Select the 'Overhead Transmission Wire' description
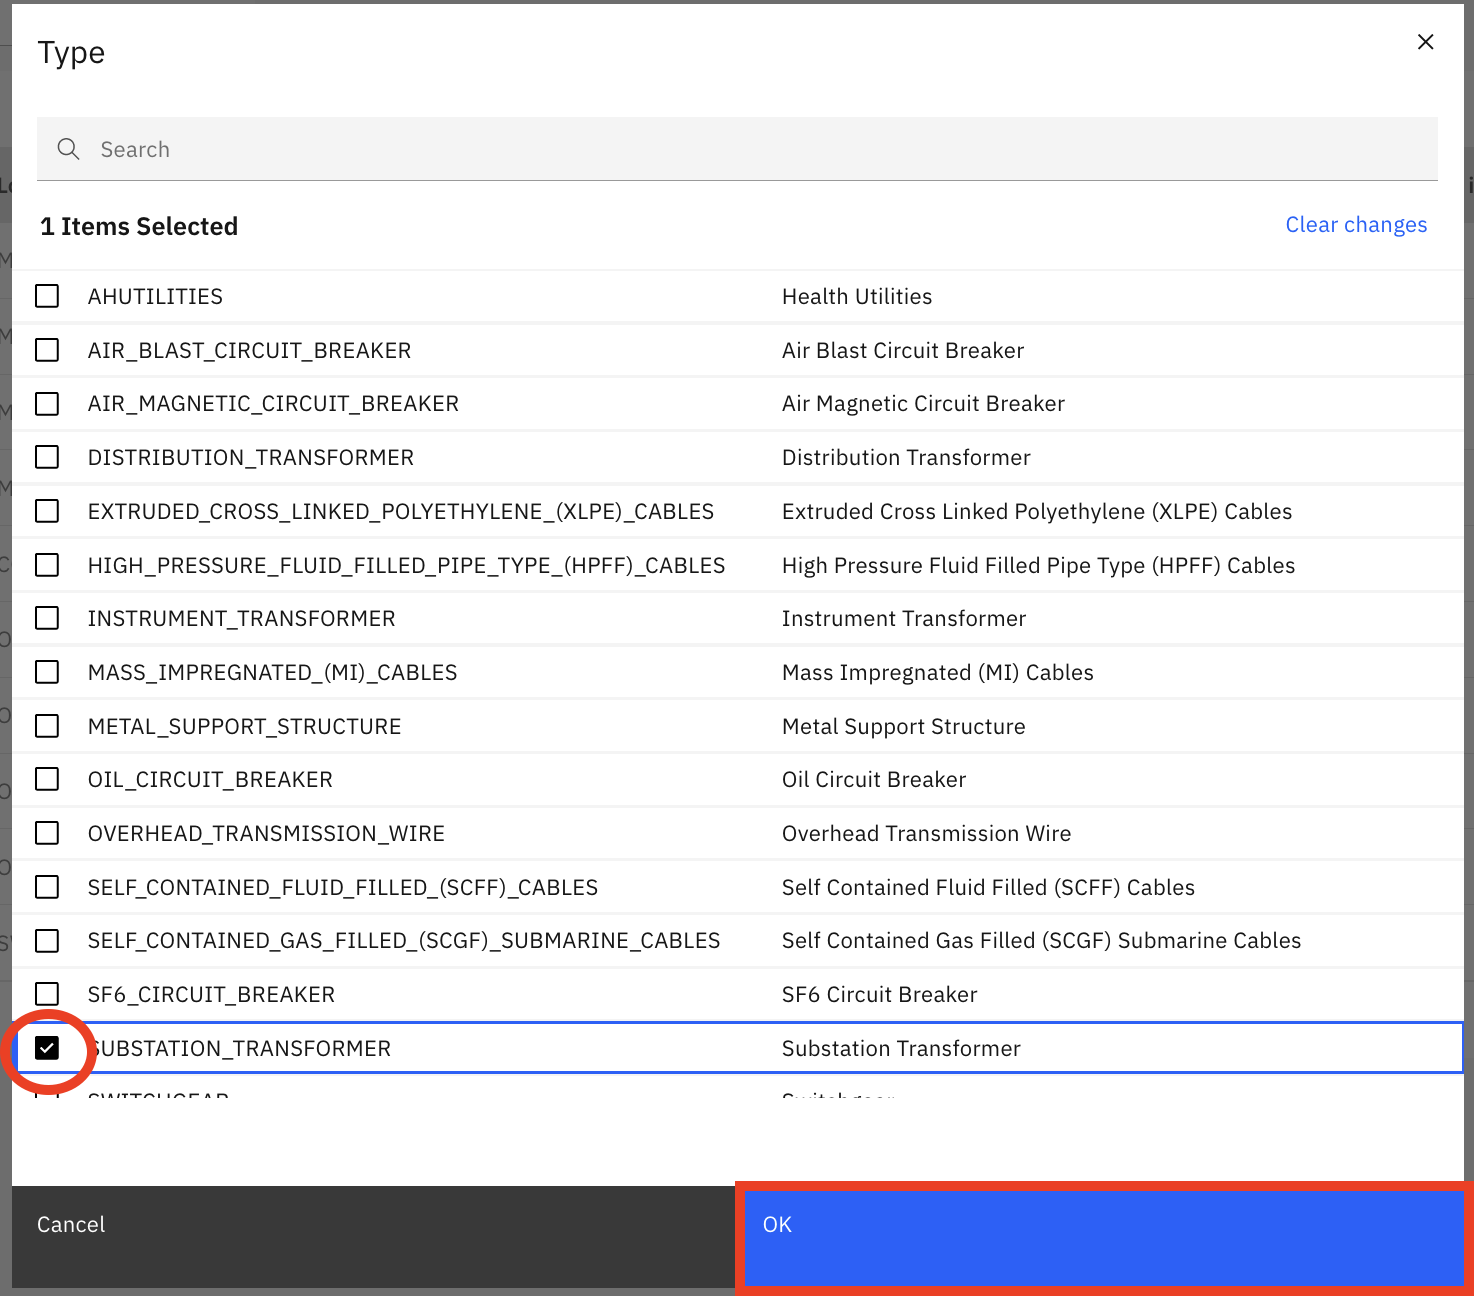This screenshot has width=1474, height=1296. click(926, 833)
